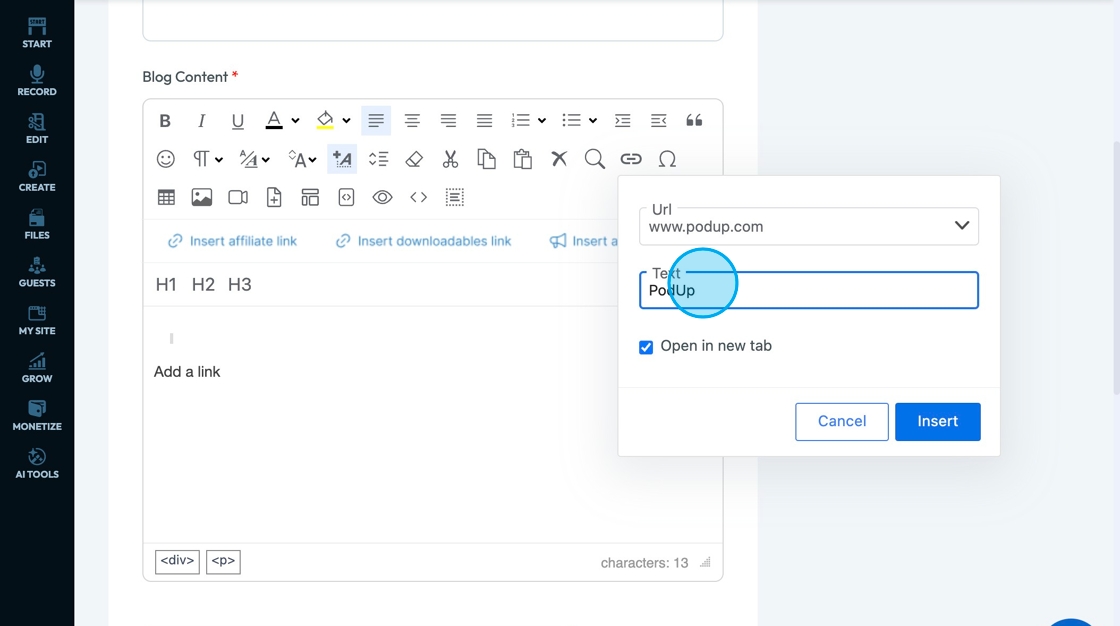1120x626 pixels.
Task: Apply the current text color
Action: 274,121
